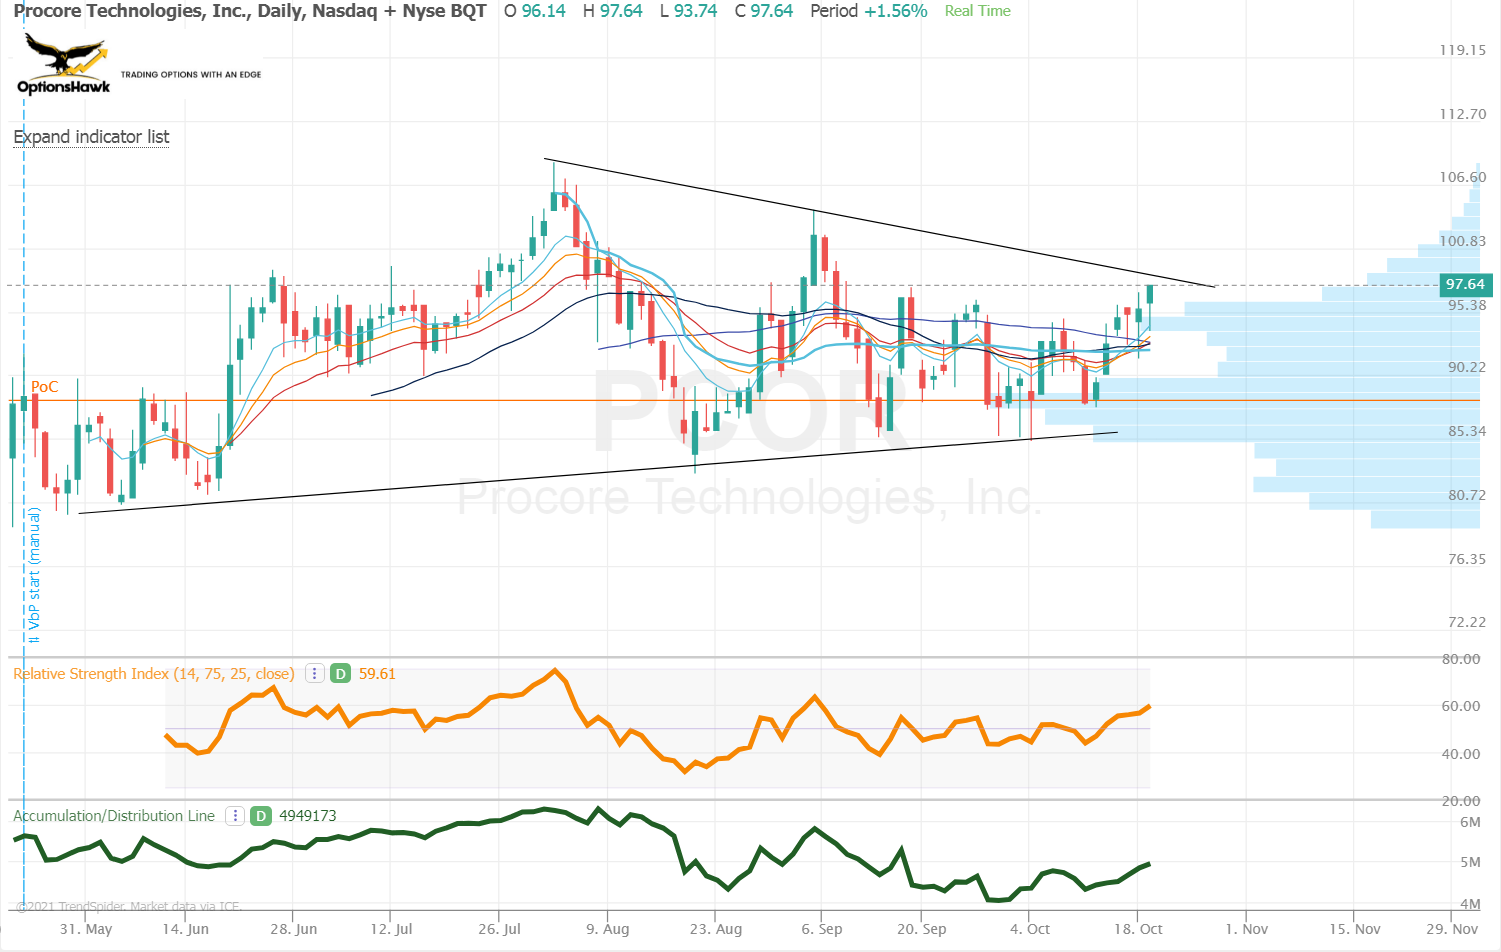Click the 12. Jul date label
Image resolution: width=1501 pixels, height=952 pixels.
(391, 929)
